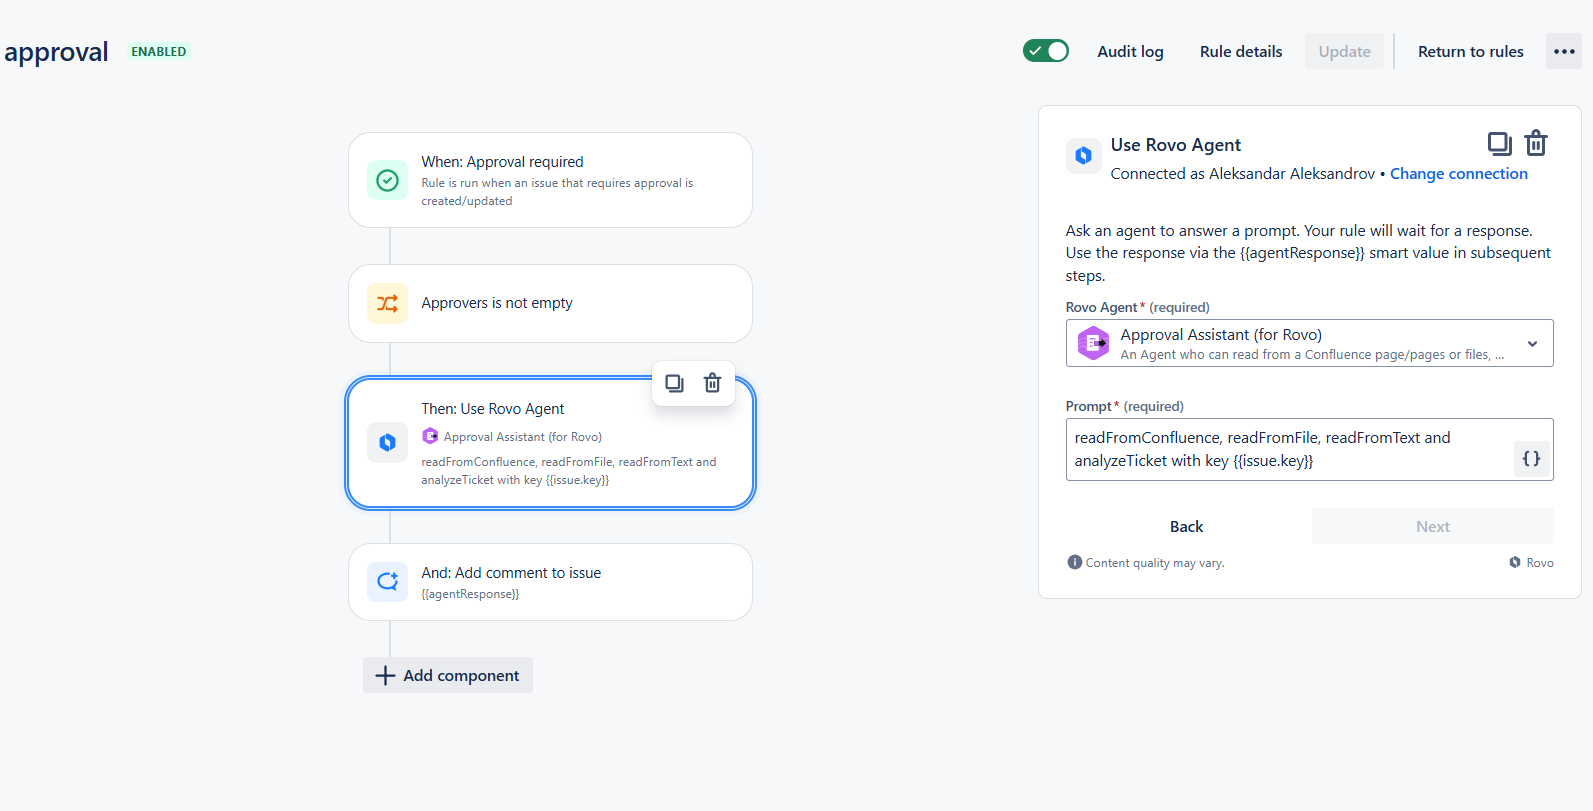Click the Rovo hexagon icon in panel header
Viewport: 1593px width, 811px height.
coord(1083,155)
